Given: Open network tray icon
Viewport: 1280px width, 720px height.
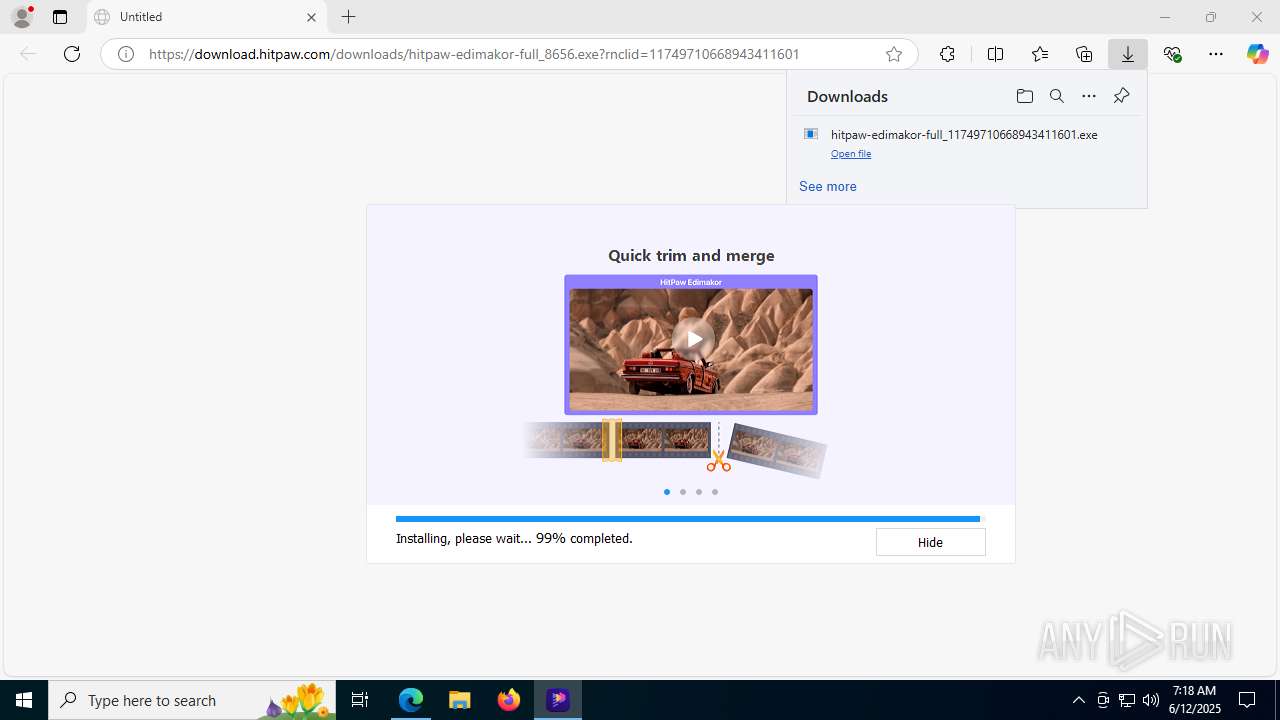Looking at the screenshot, I should [x=1127, y=700].
